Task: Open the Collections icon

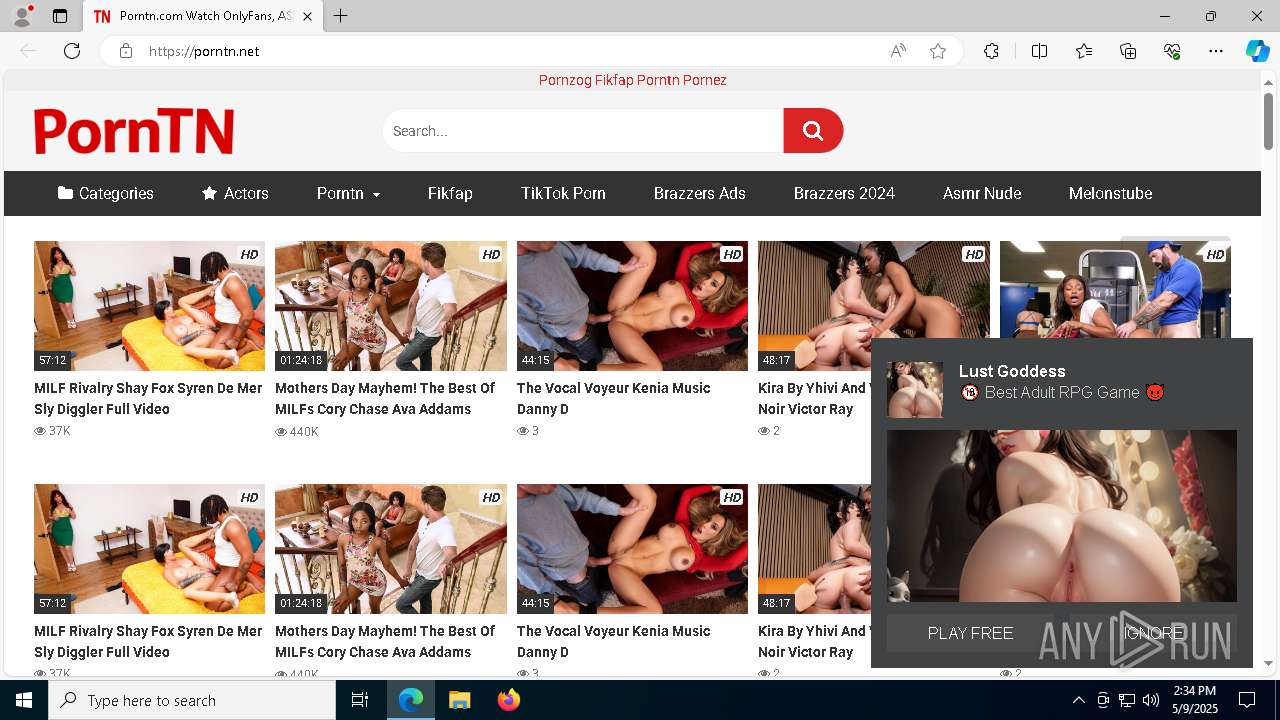Action: [1128, 51]
